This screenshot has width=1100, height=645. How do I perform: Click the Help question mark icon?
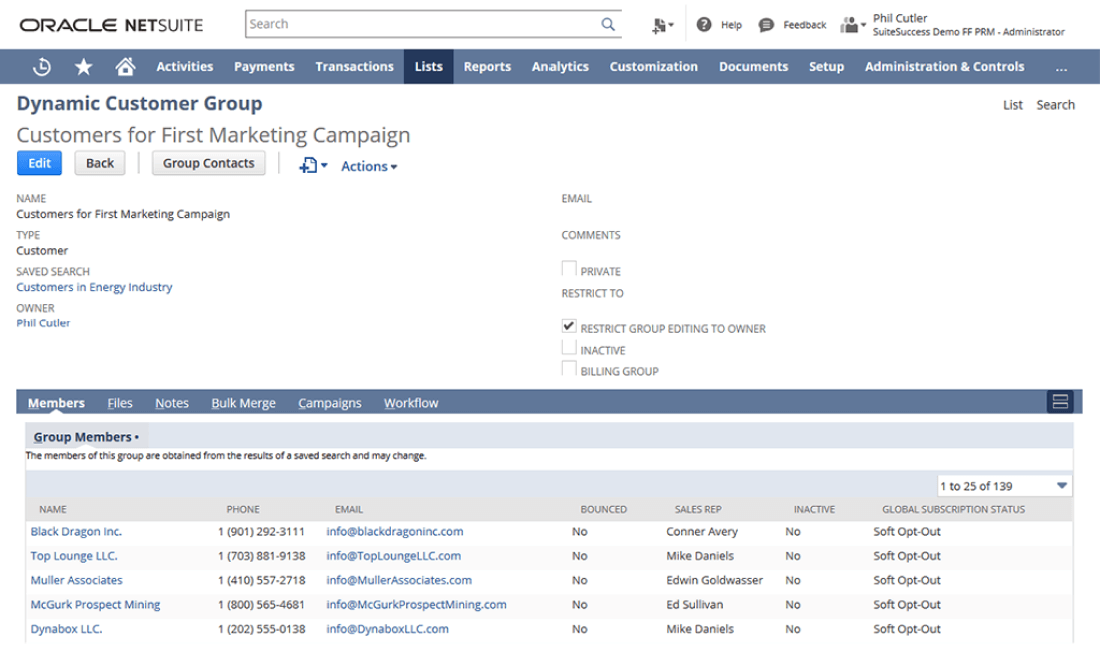[704, 25]
